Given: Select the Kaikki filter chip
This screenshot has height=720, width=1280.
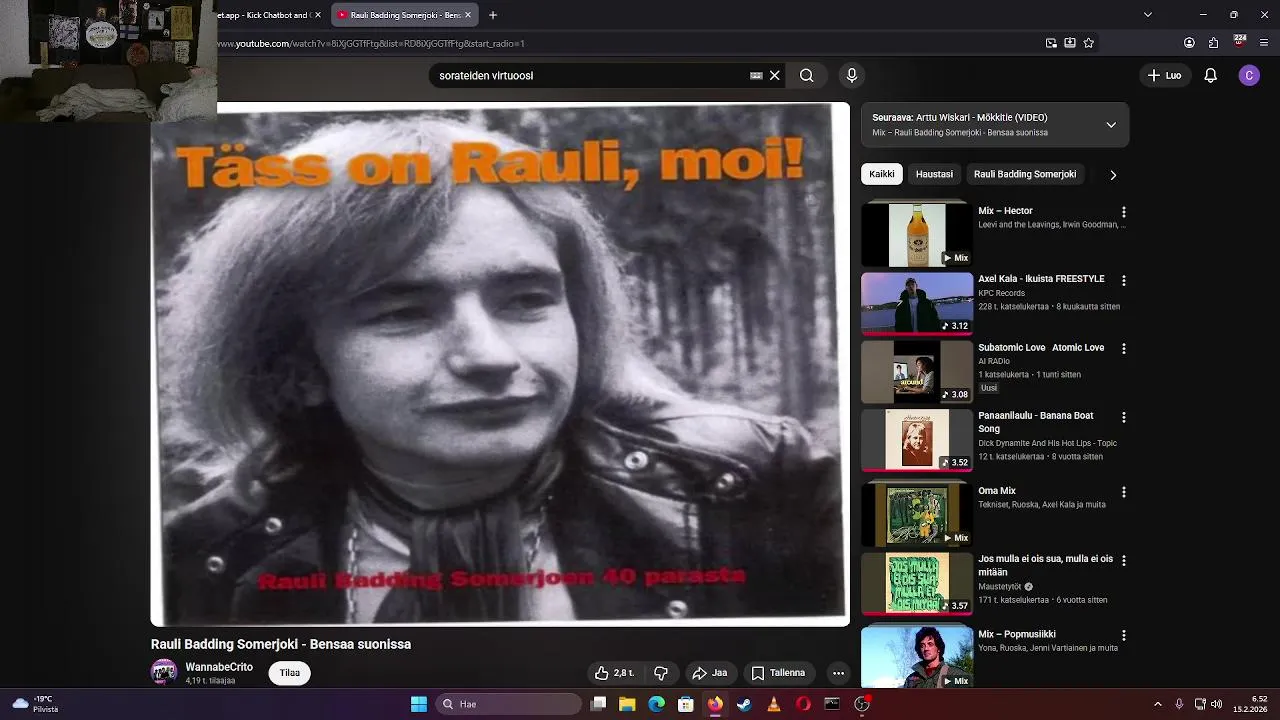Looking at the screenshot, I should click(882, 174).
